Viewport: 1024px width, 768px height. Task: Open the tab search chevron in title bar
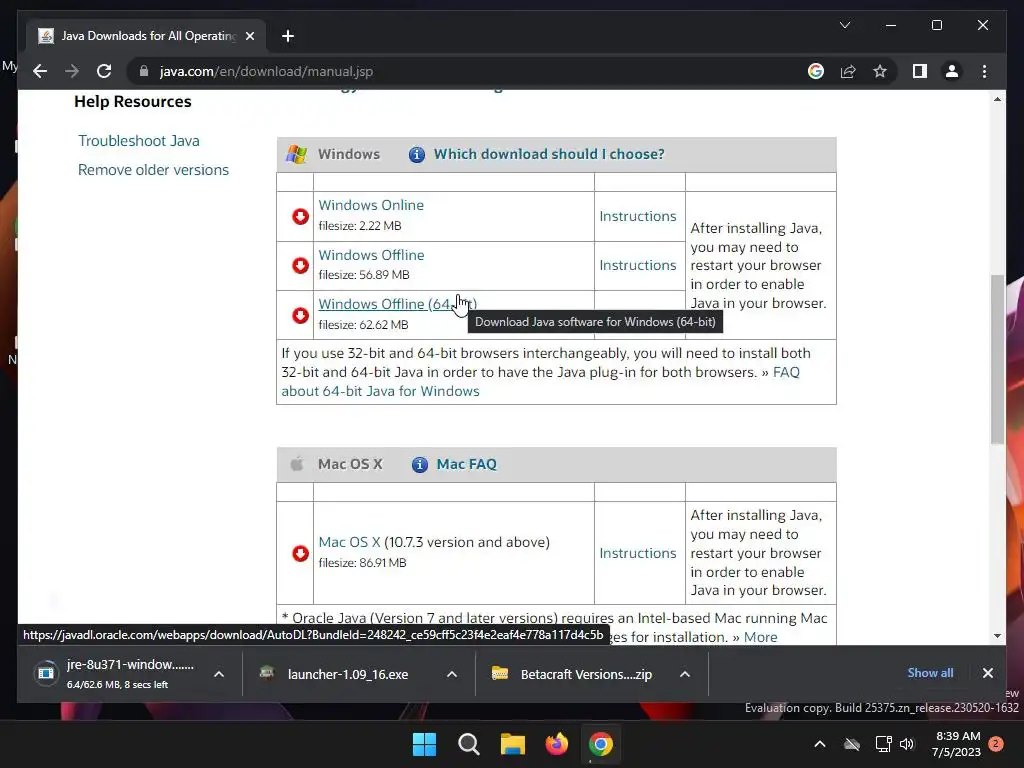coord(845,25)
